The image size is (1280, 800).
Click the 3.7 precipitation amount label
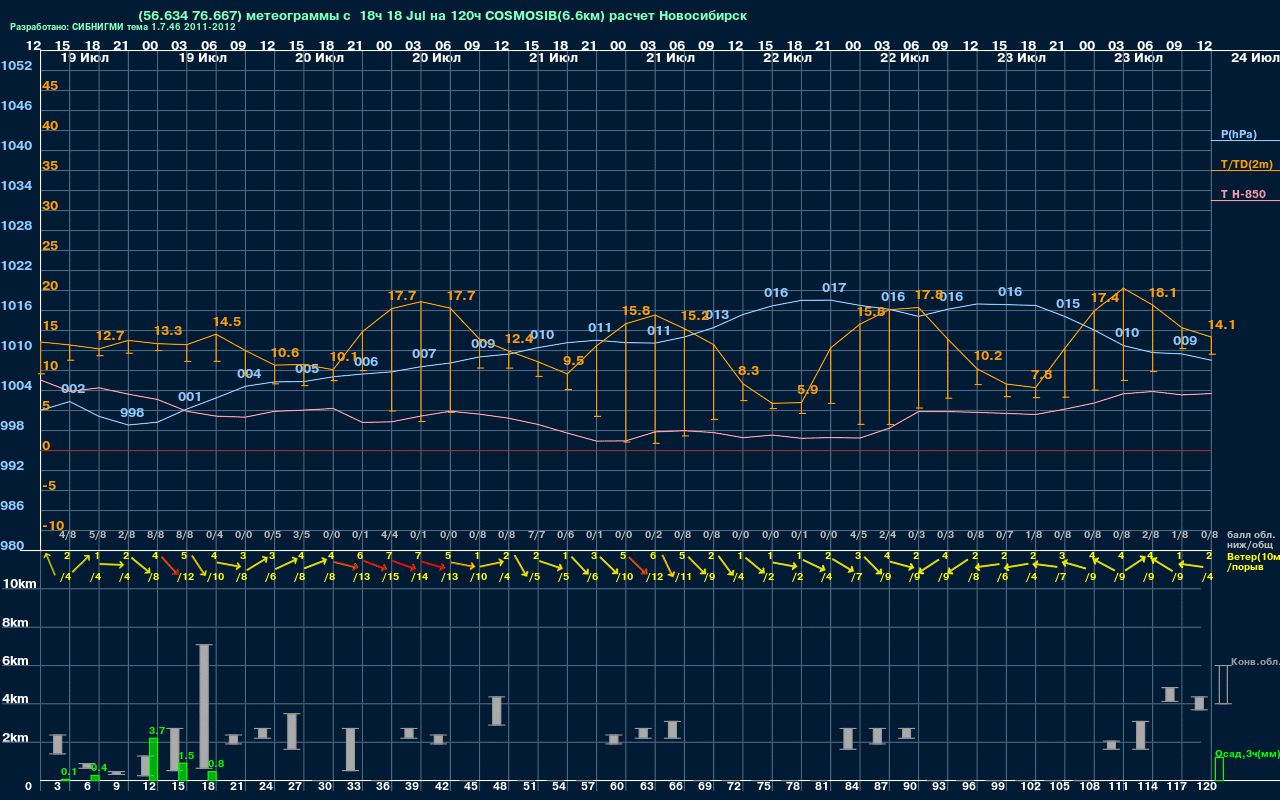point(156,731)
